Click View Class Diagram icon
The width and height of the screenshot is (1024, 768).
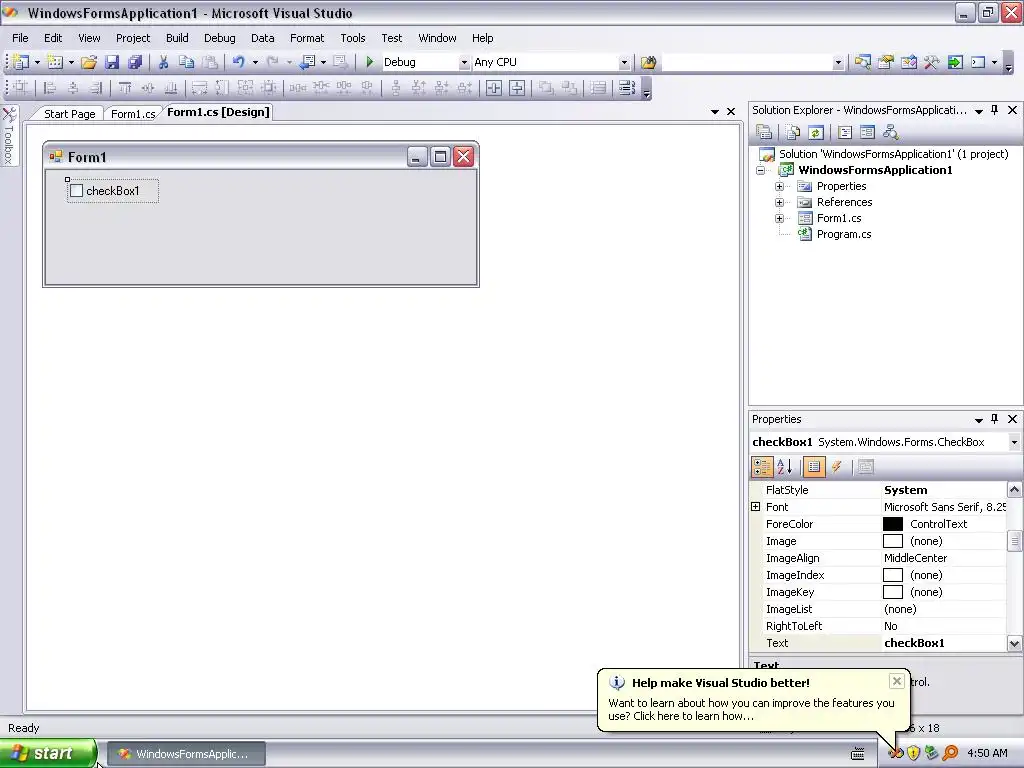[890, 133]
